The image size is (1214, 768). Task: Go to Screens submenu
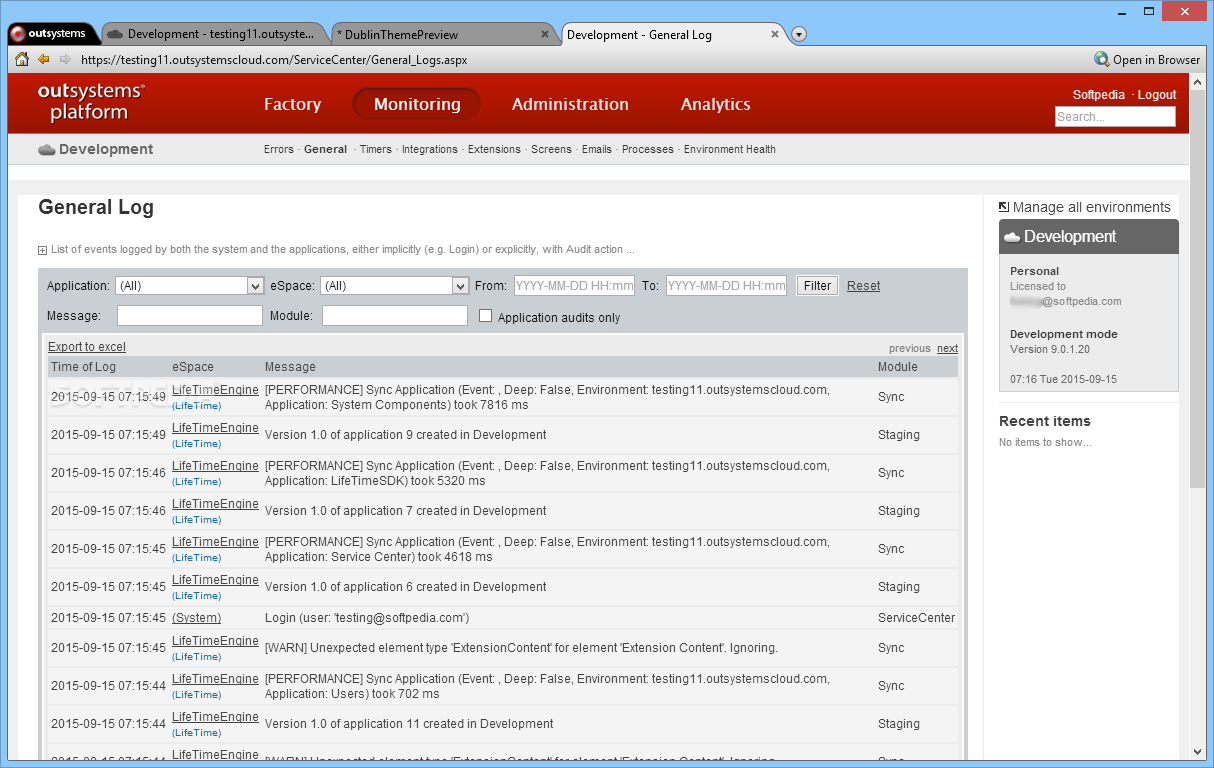551,149
